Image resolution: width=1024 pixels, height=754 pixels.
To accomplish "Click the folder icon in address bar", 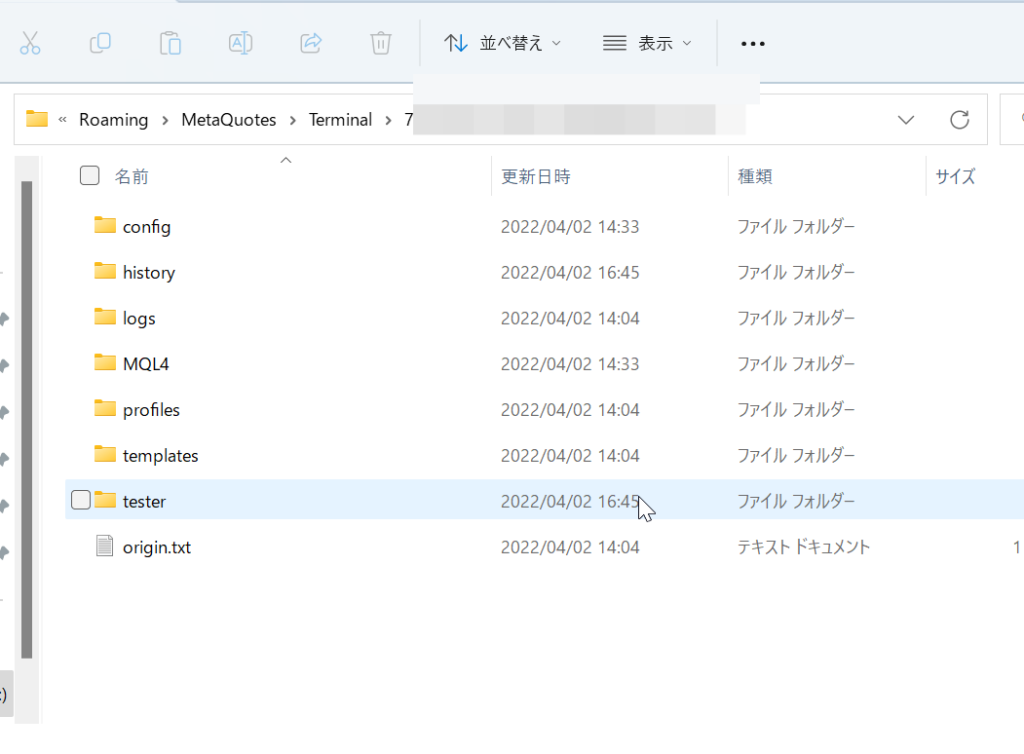I will pos(37,119).
